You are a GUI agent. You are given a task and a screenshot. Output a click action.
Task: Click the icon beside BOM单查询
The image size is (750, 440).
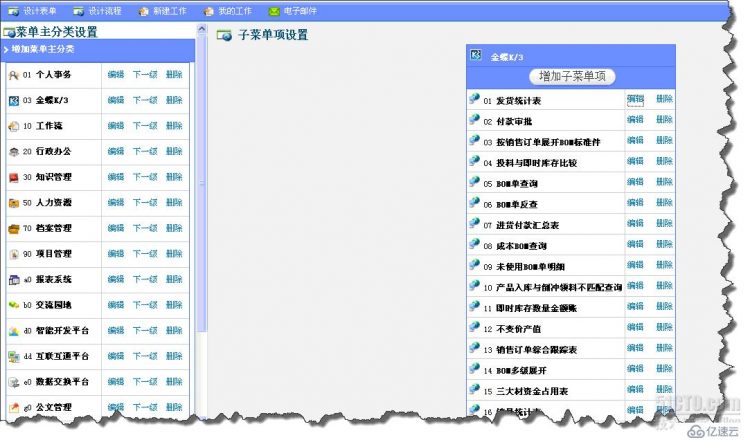click(474, 181)
